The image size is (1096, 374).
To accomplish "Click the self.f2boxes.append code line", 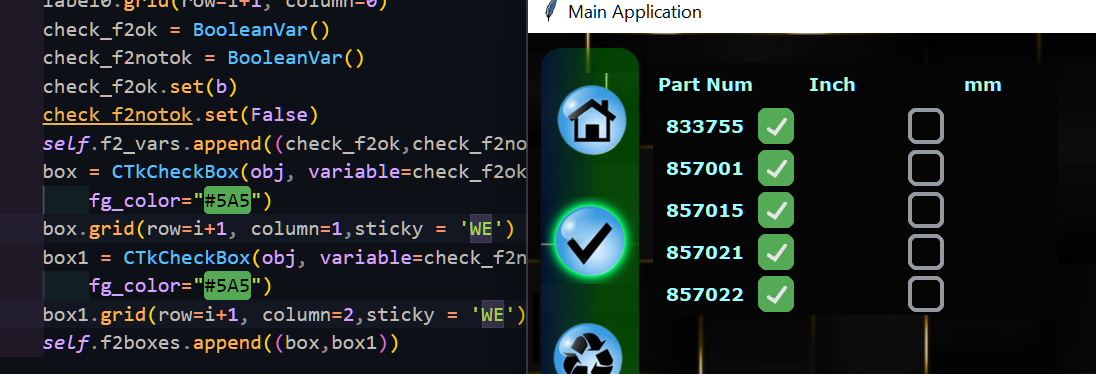I will click(x=220, y=343).
